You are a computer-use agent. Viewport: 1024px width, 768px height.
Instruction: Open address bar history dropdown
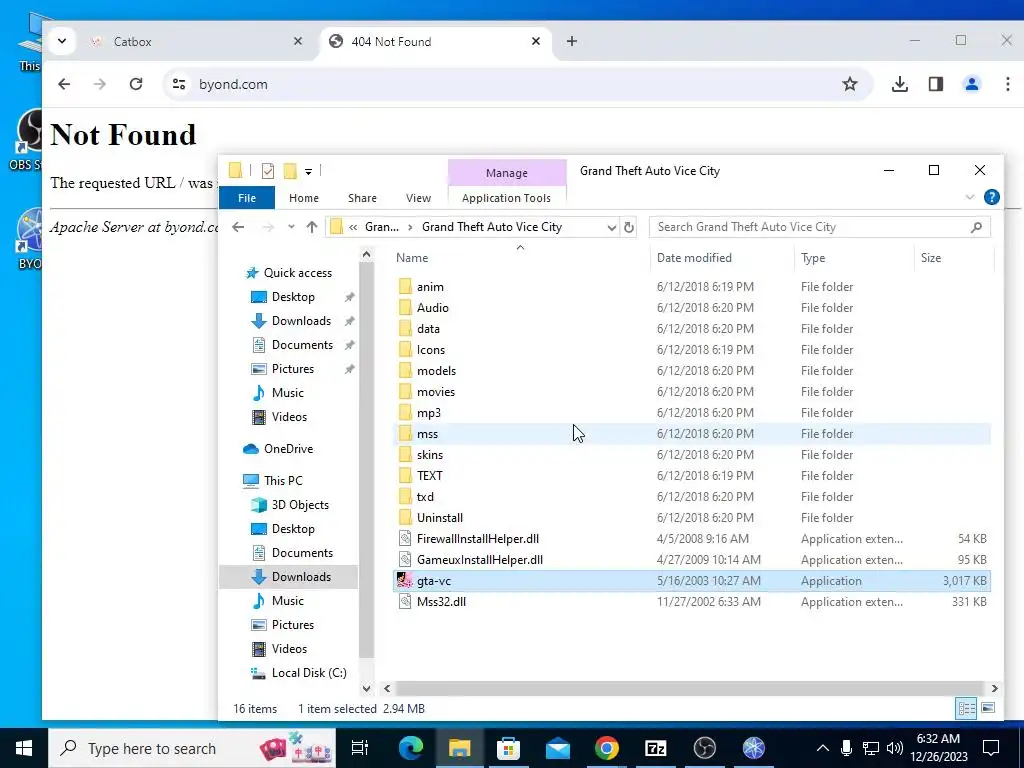click(x=611, y=227)
